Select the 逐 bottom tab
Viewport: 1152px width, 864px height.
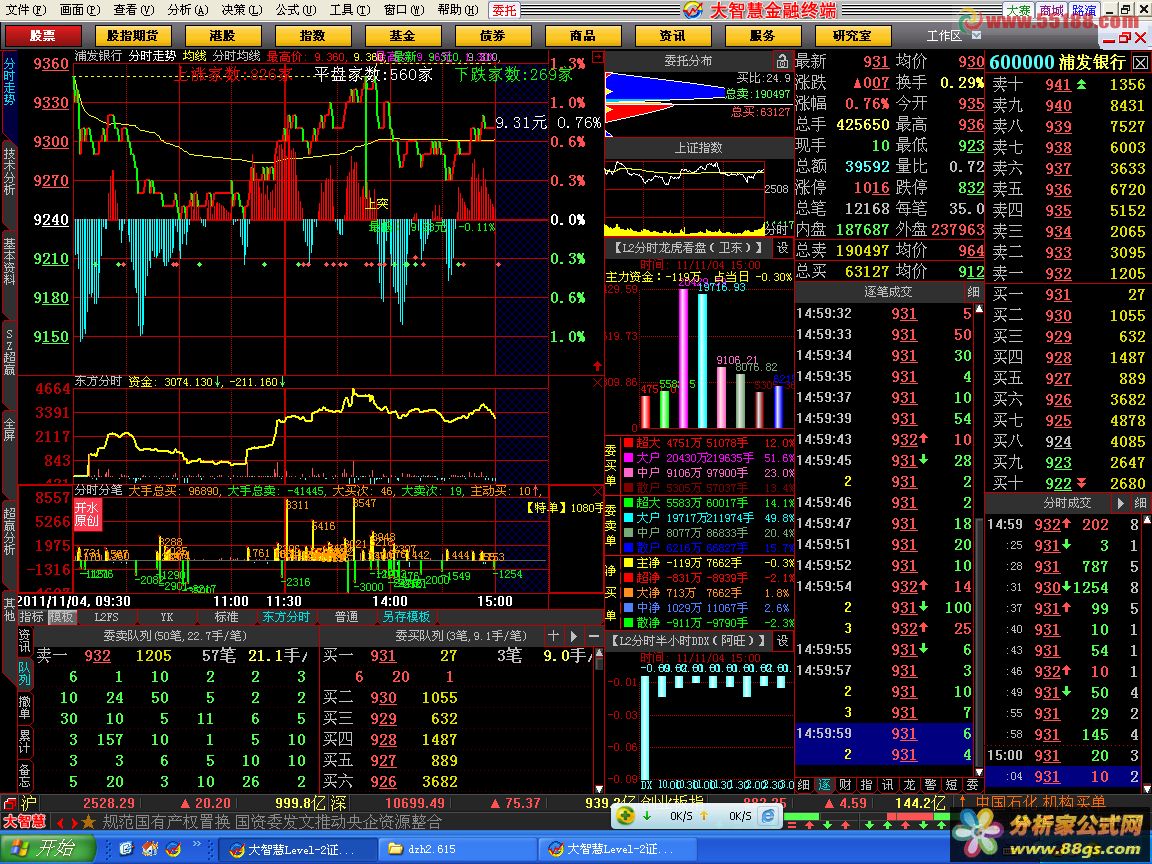tap(825, 785)
